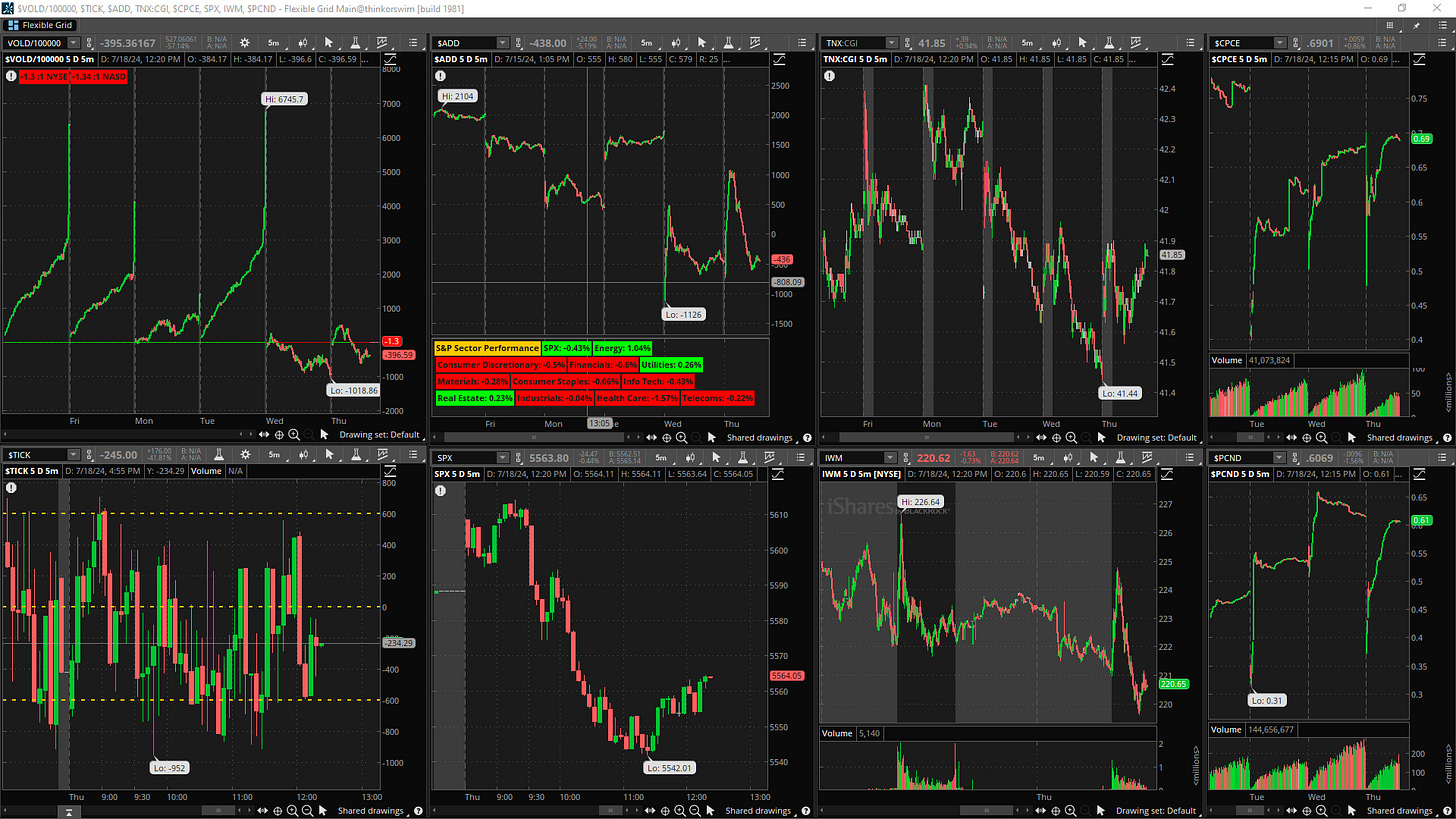Open the 5m timeframe selector in $TICK
Screen dimensions: 1456x819
[272, 456]
